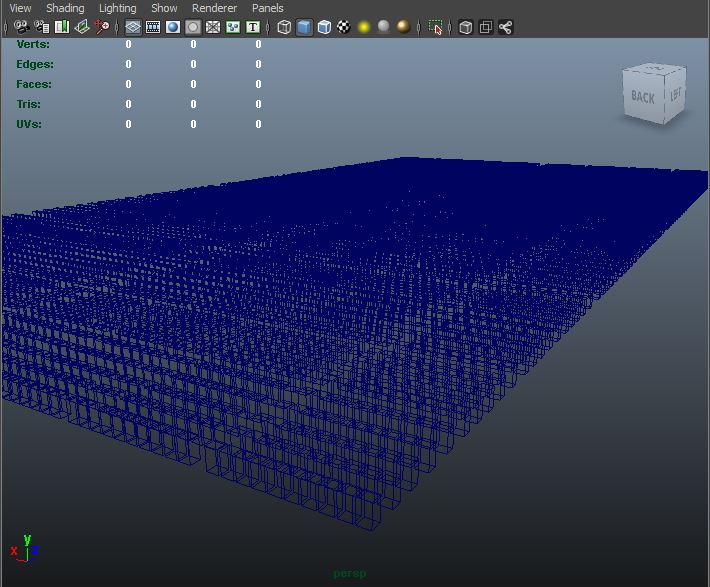
Task: Toggle the film gate overlay
Action: pos(153,27)
